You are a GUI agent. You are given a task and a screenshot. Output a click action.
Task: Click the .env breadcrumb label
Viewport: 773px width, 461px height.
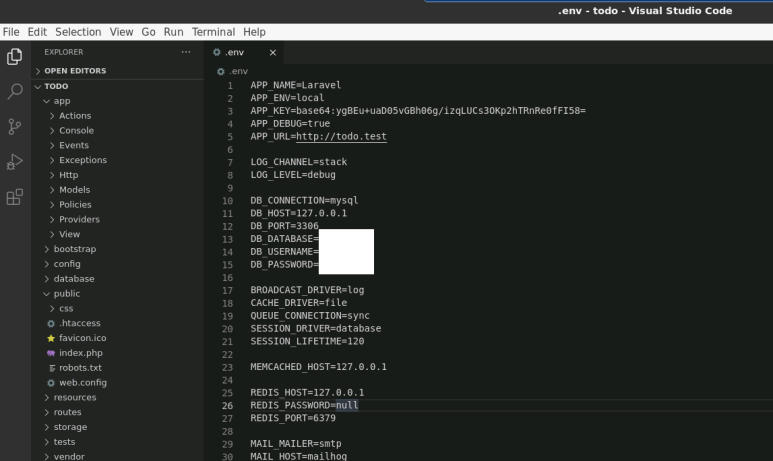[x=239, y=71]
